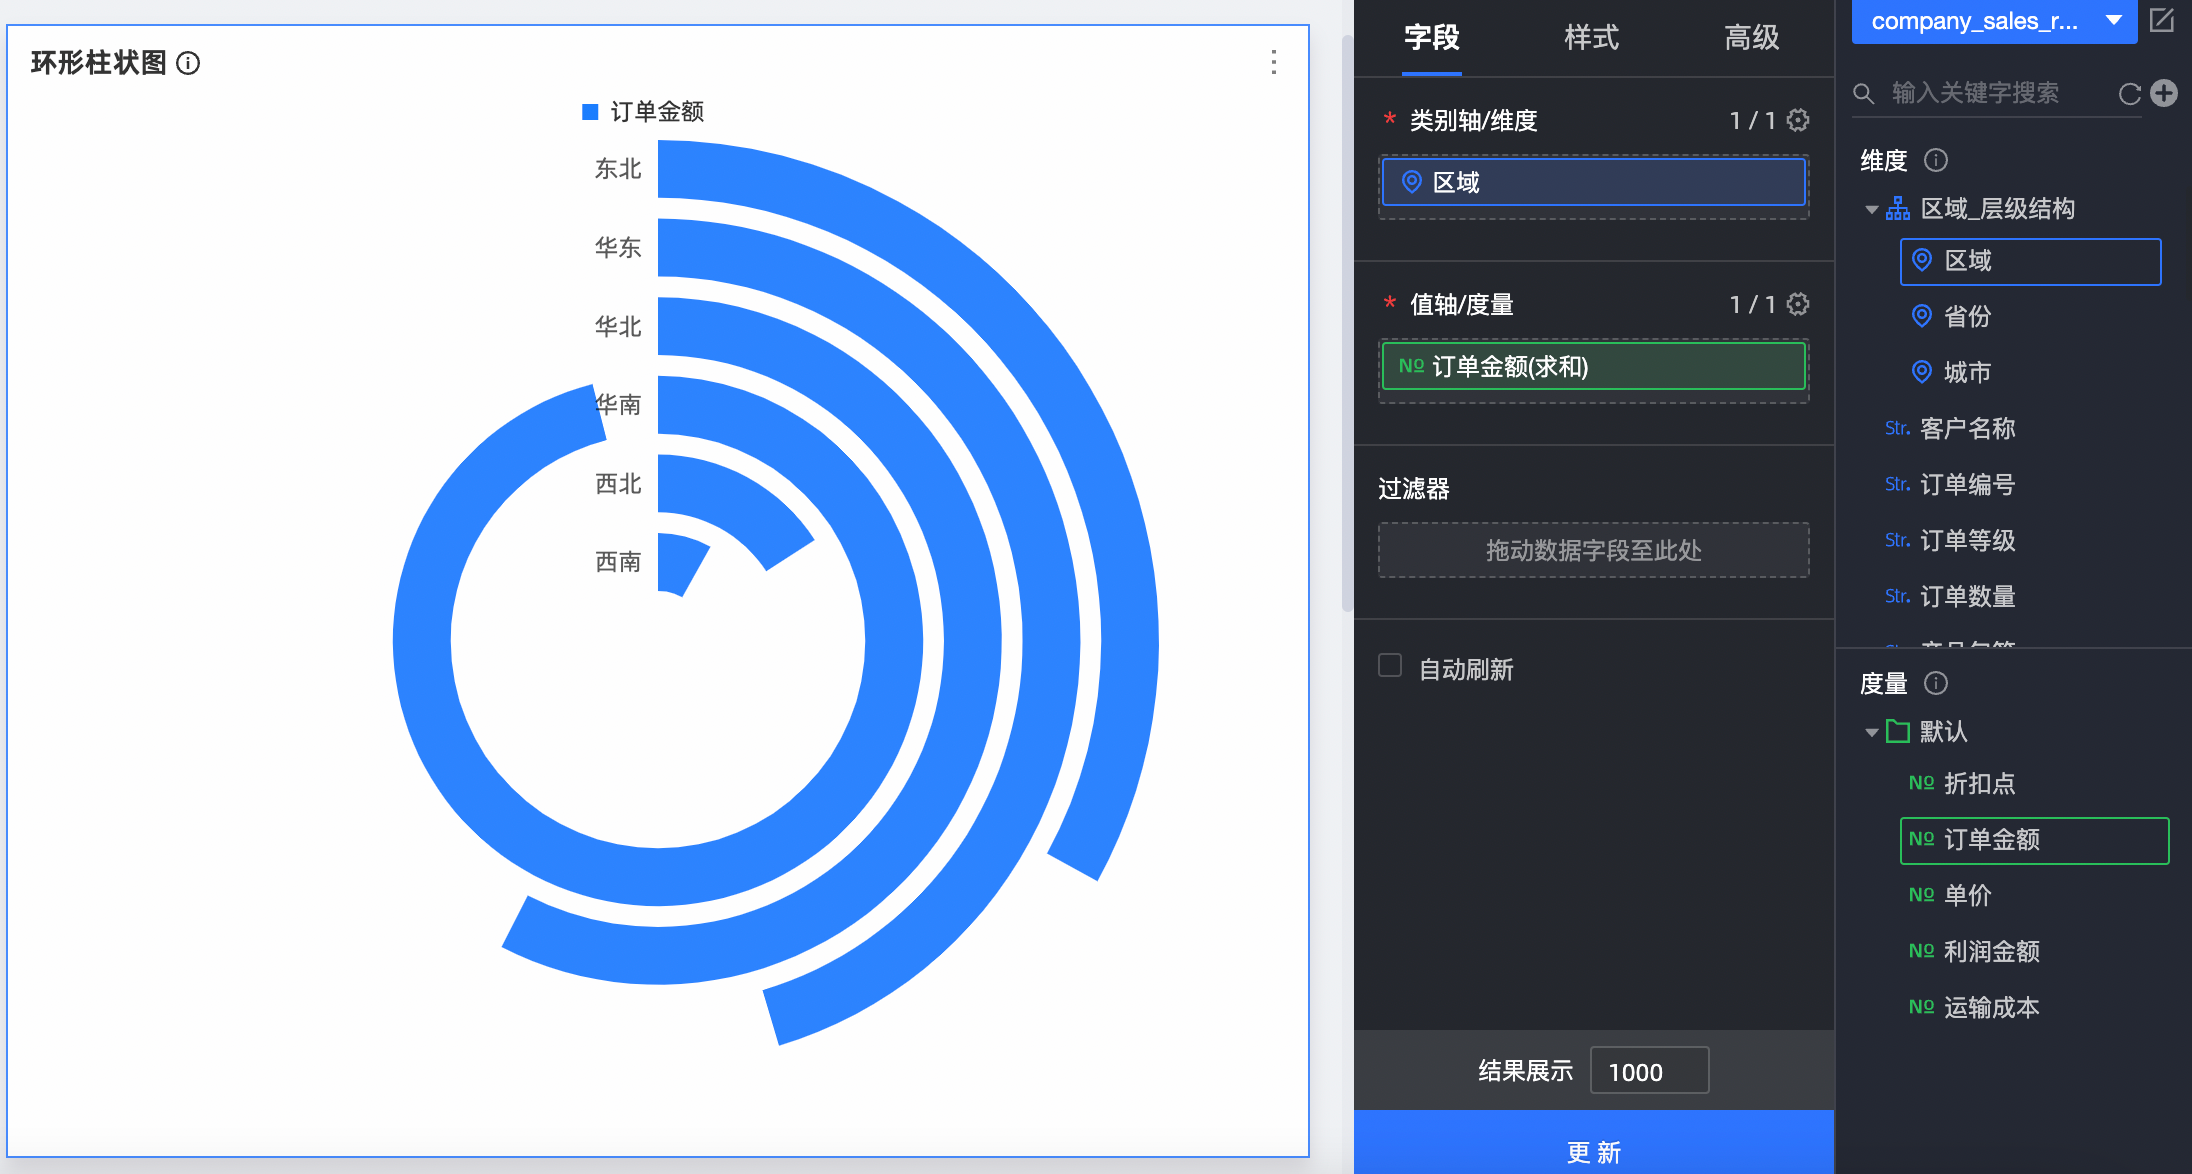Select the 客户名称 field
This screenshot has height=1174, width=2192.
coord(1967,428)
